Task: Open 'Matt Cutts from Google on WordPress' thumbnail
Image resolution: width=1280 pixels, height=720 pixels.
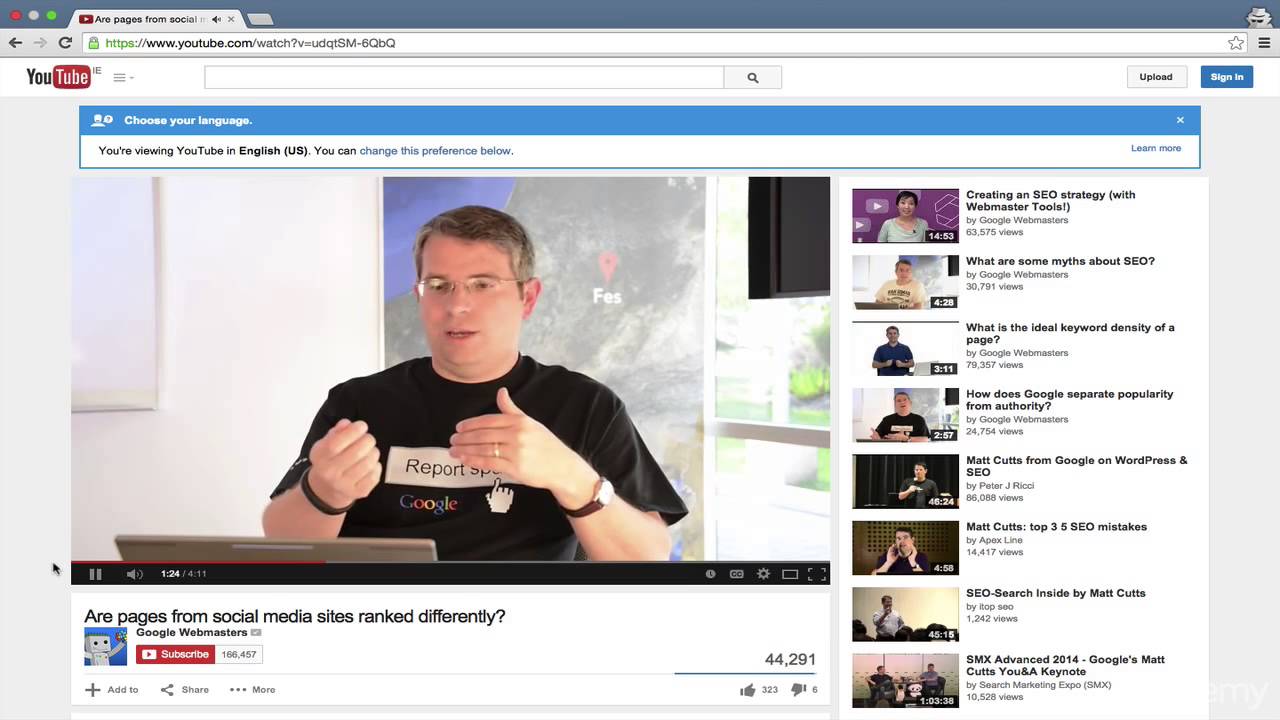Action: click(x=905, y=481)
